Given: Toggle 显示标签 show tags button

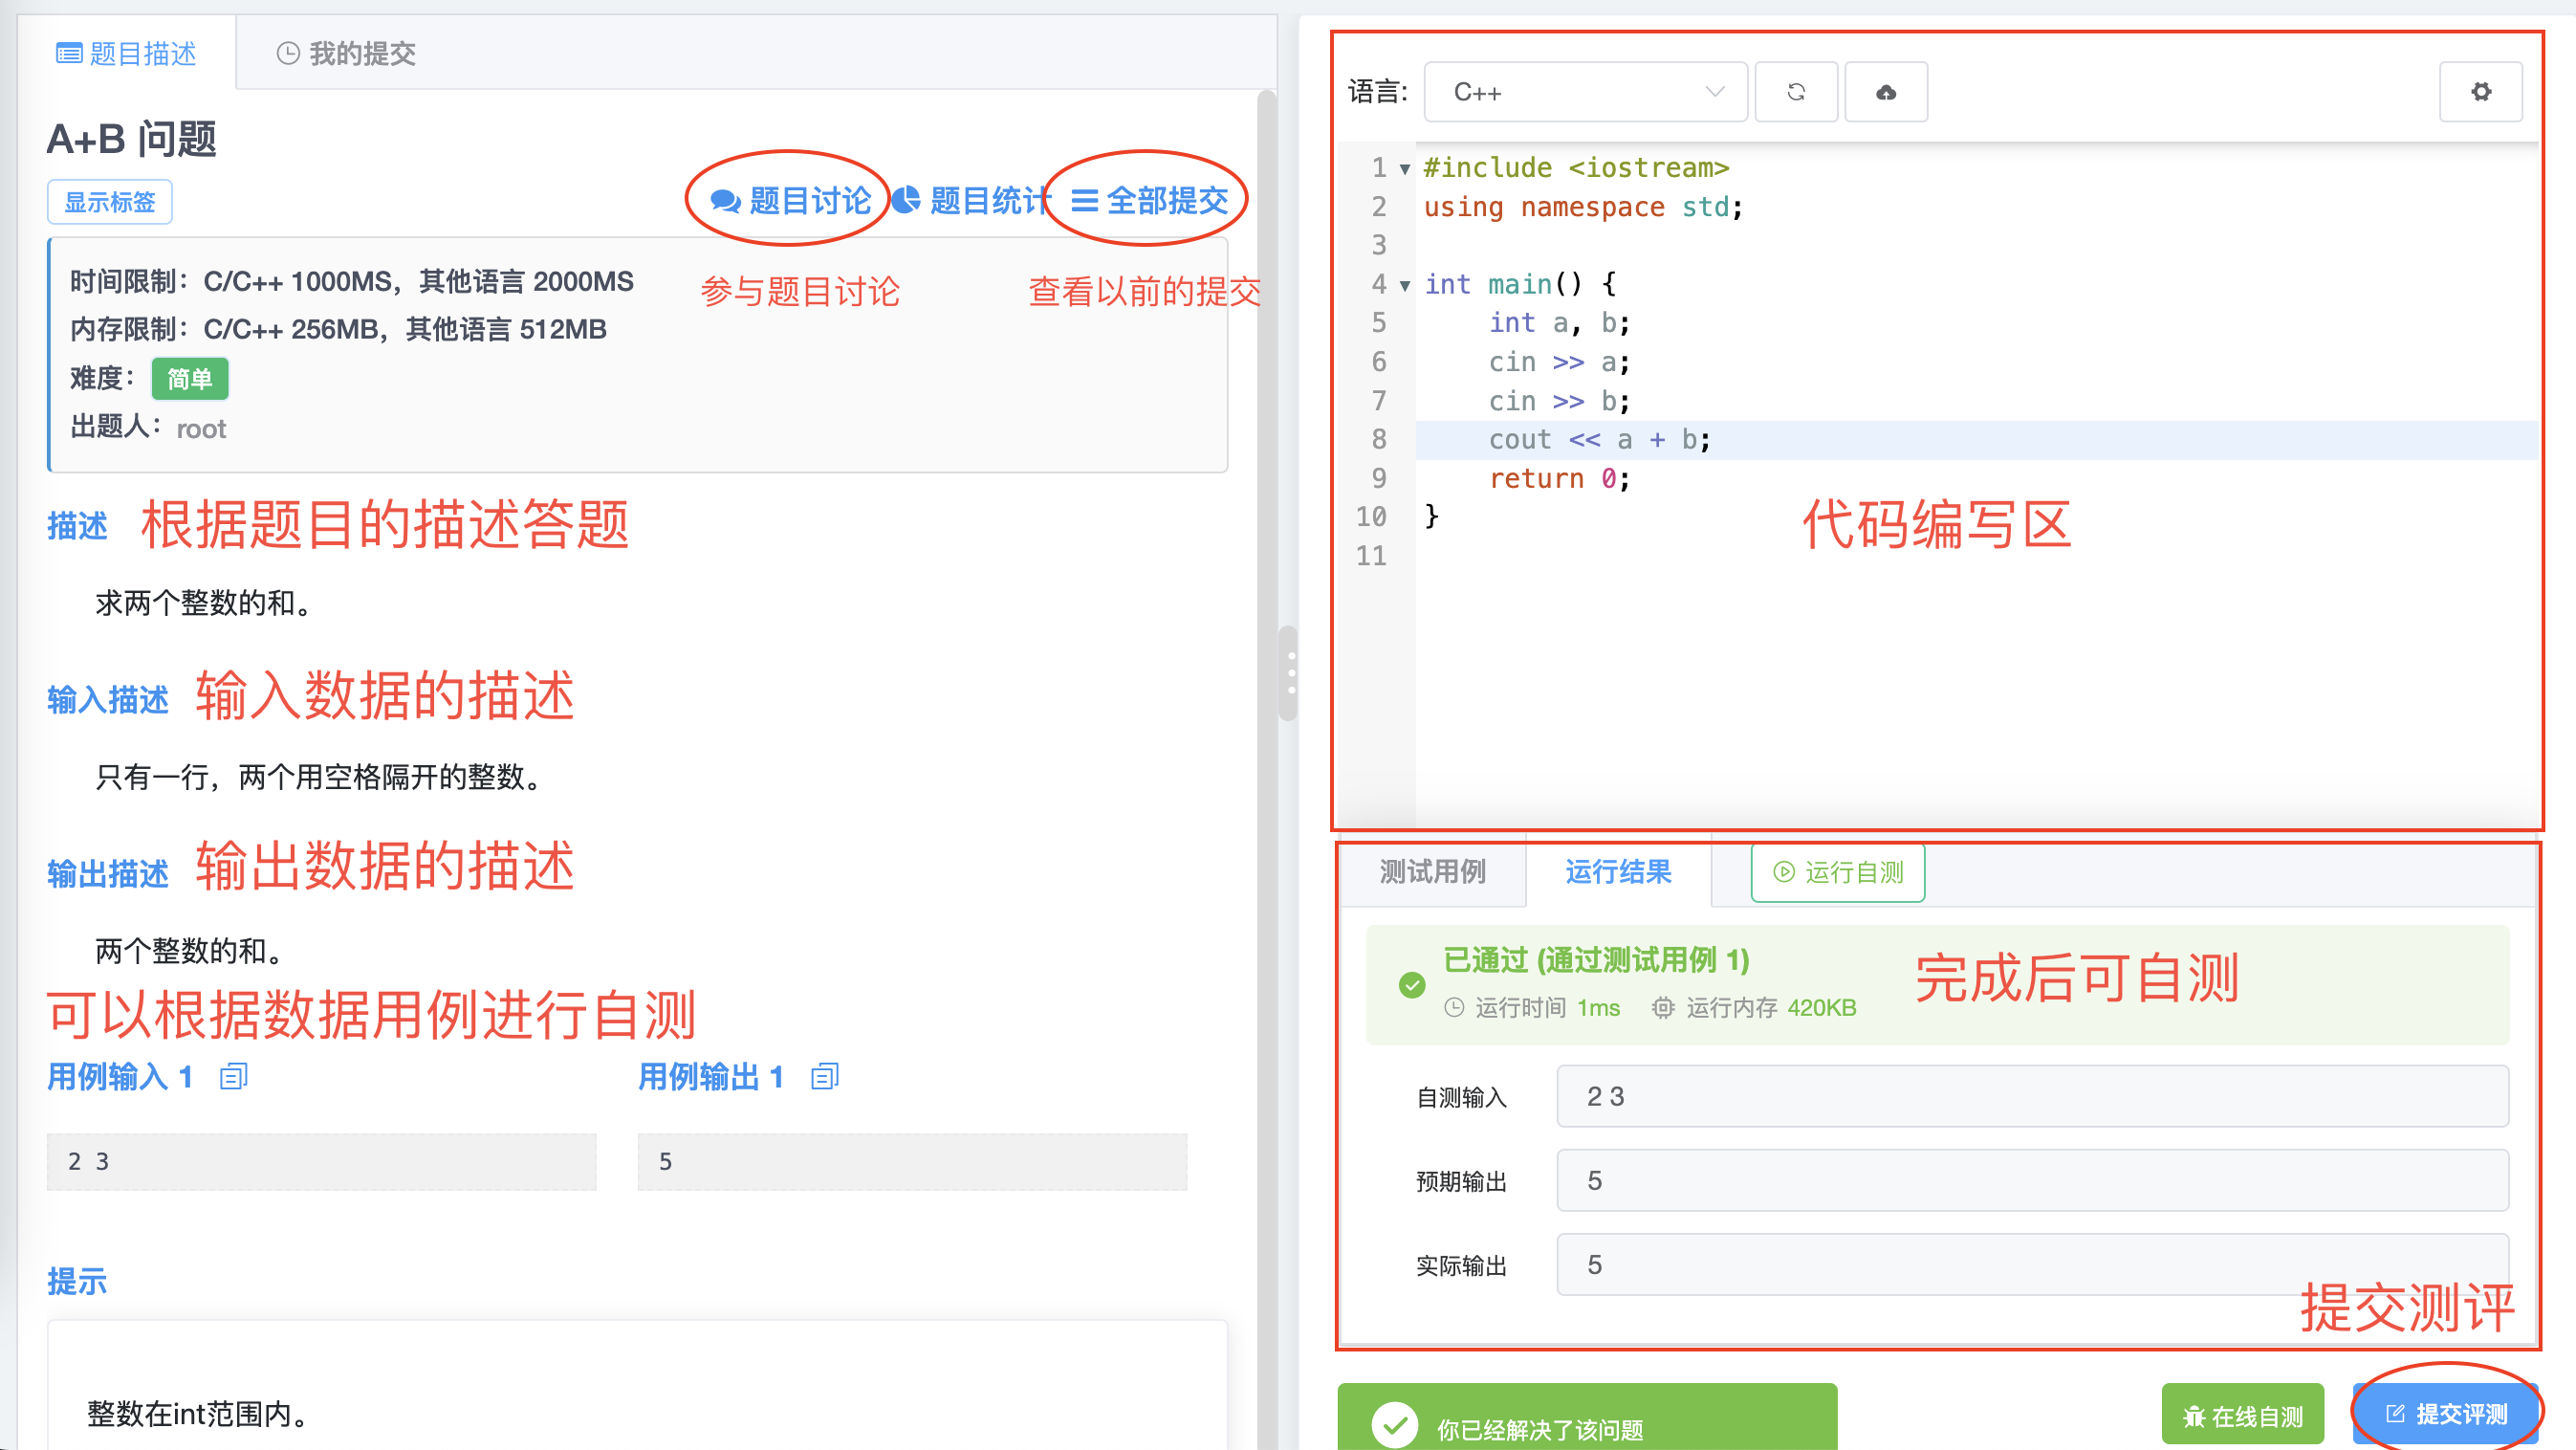Looking at the screenshot, I should [110, 202].
